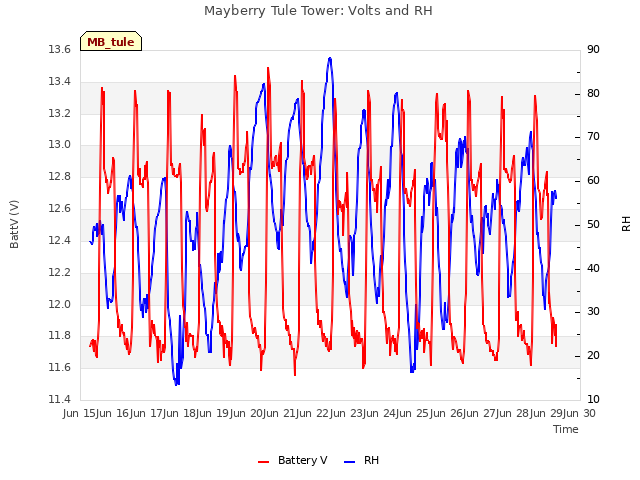Click the 50 right axis tick label
The image size is (640, 480).
593,224
